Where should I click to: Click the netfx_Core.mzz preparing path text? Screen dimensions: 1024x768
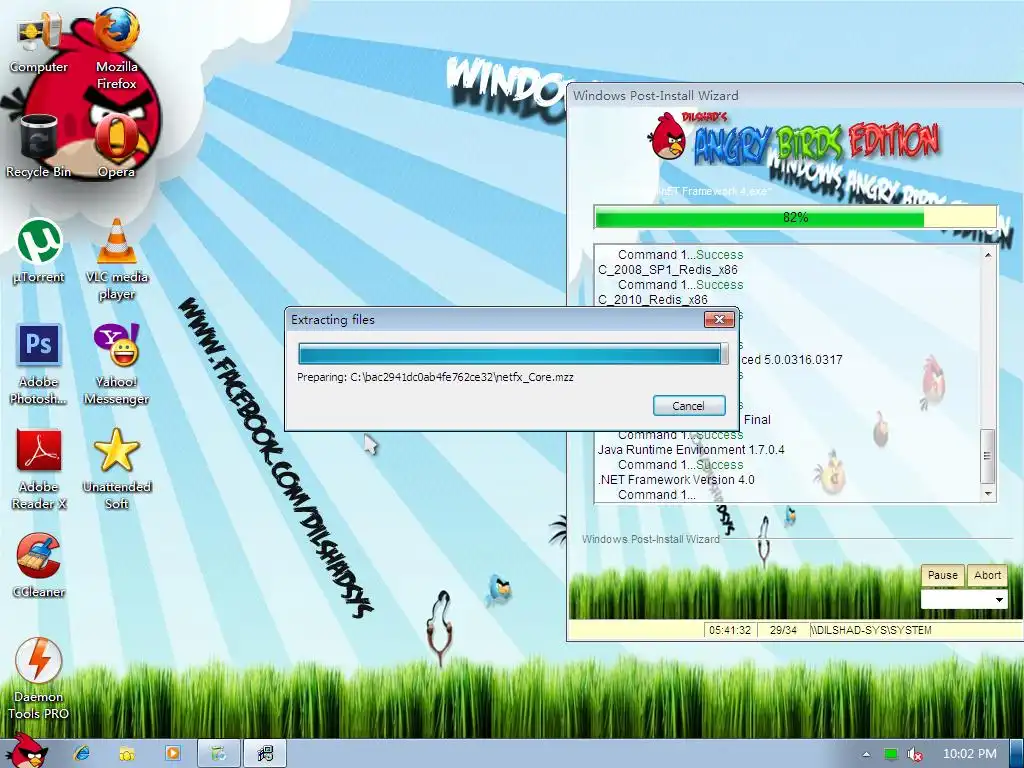[x=435, y=377]
